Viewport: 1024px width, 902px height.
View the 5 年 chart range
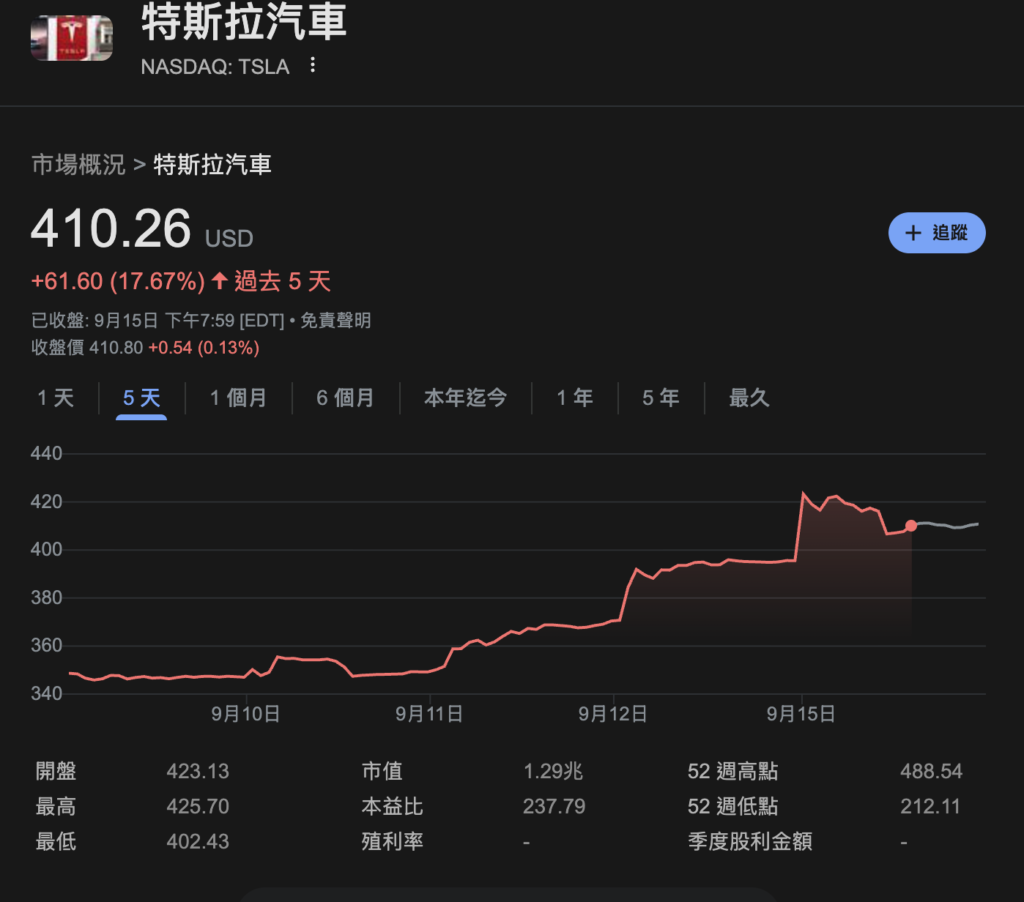(x=660, y=398)
